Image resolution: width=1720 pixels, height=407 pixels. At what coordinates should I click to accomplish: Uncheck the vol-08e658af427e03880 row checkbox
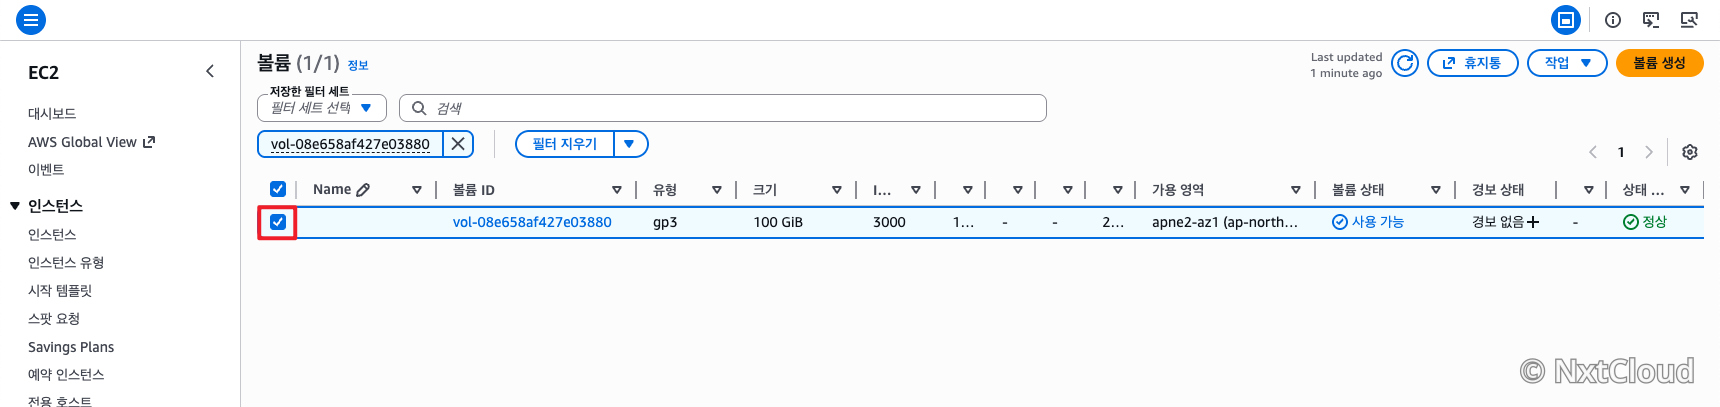(x=278, y=222)
